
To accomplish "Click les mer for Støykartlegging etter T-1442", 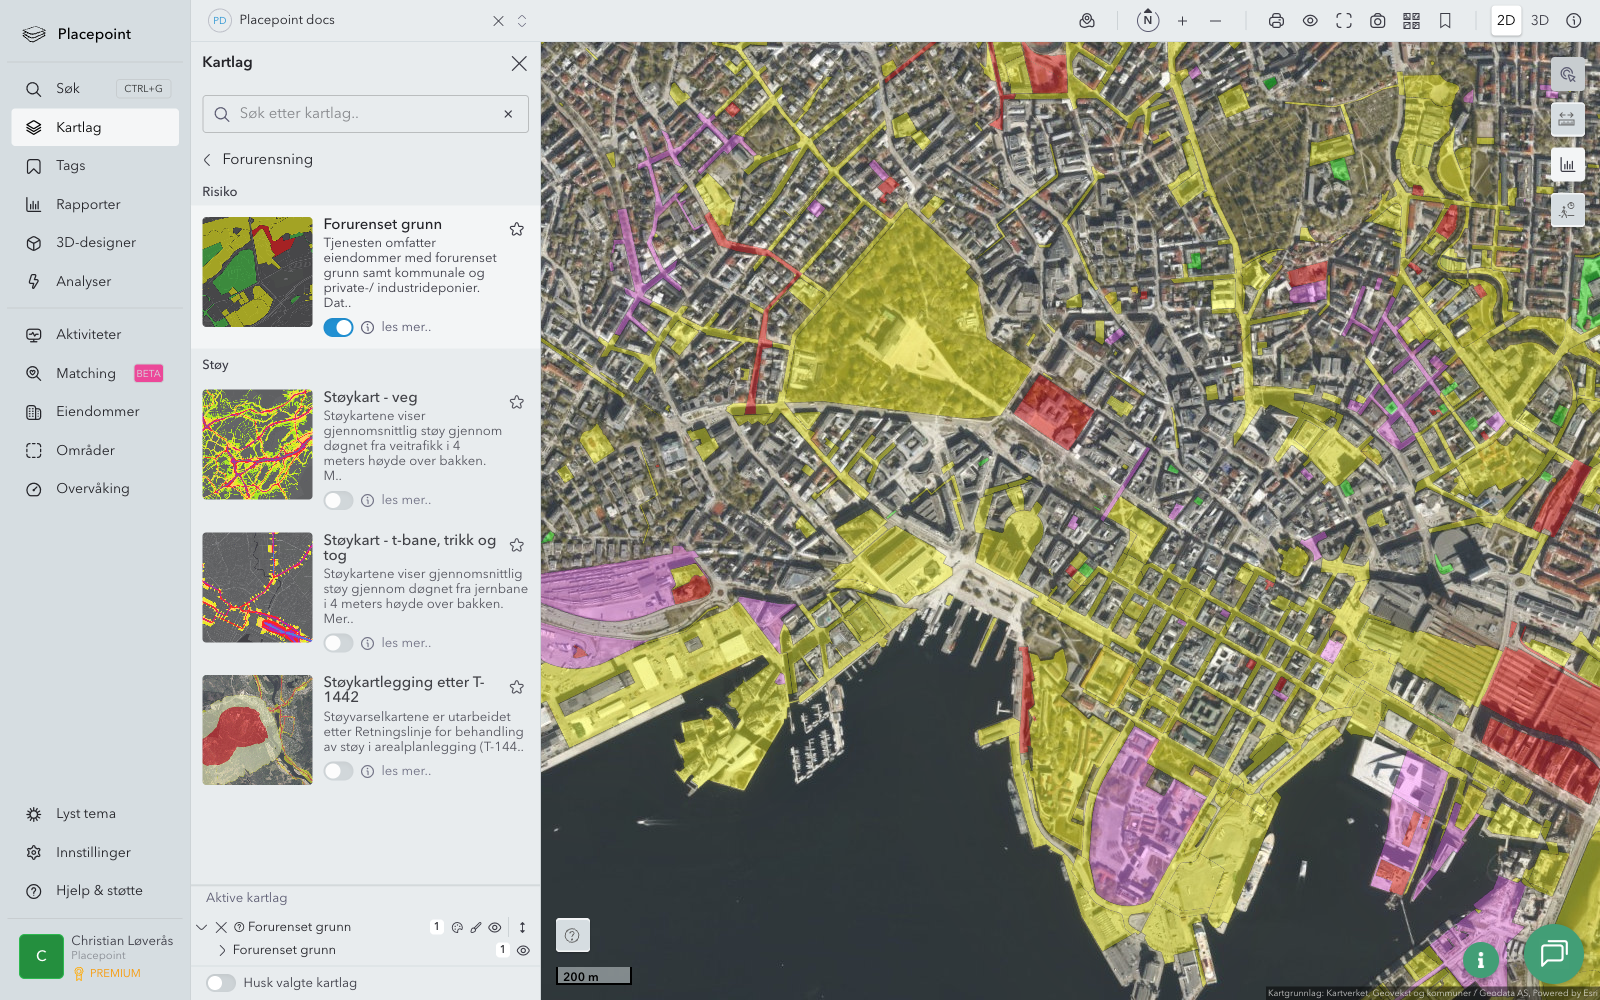I will tap(406, 771).
